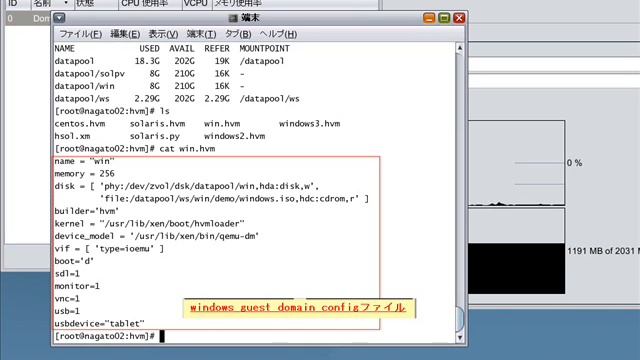The height and width of the screenshot is (360, 640).
Task: Click the device_model qemu-dm line
Action: (x=157, y=236)
